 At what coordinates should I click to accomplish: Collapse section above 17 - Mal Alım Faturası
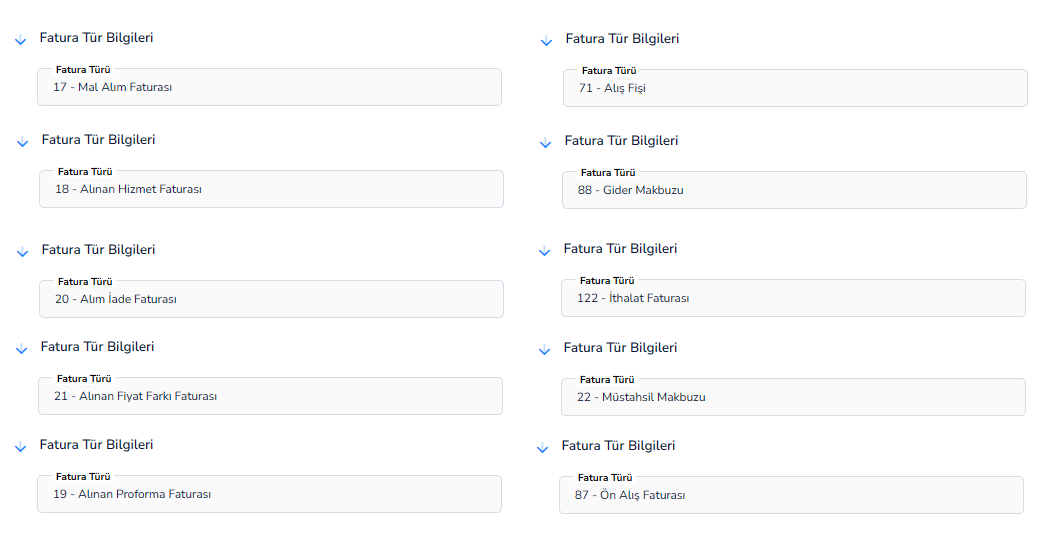click(21, 40)
